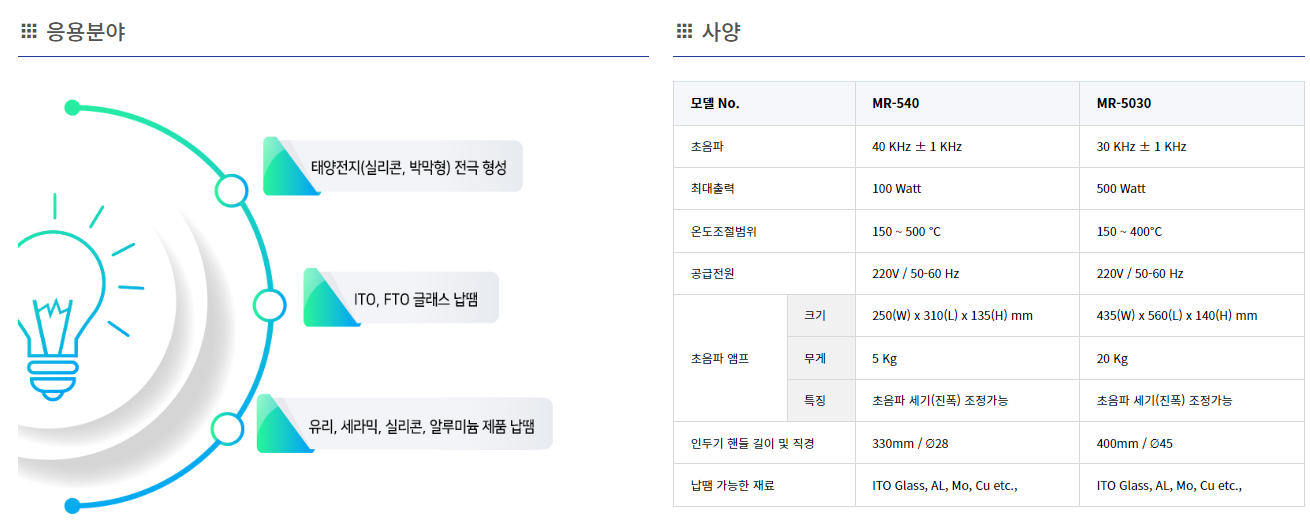The height and width of the screenshot is (530, 1310).
Task: Click the grid icon beside 응용분야 heading
Action: [x=29, y=31]
